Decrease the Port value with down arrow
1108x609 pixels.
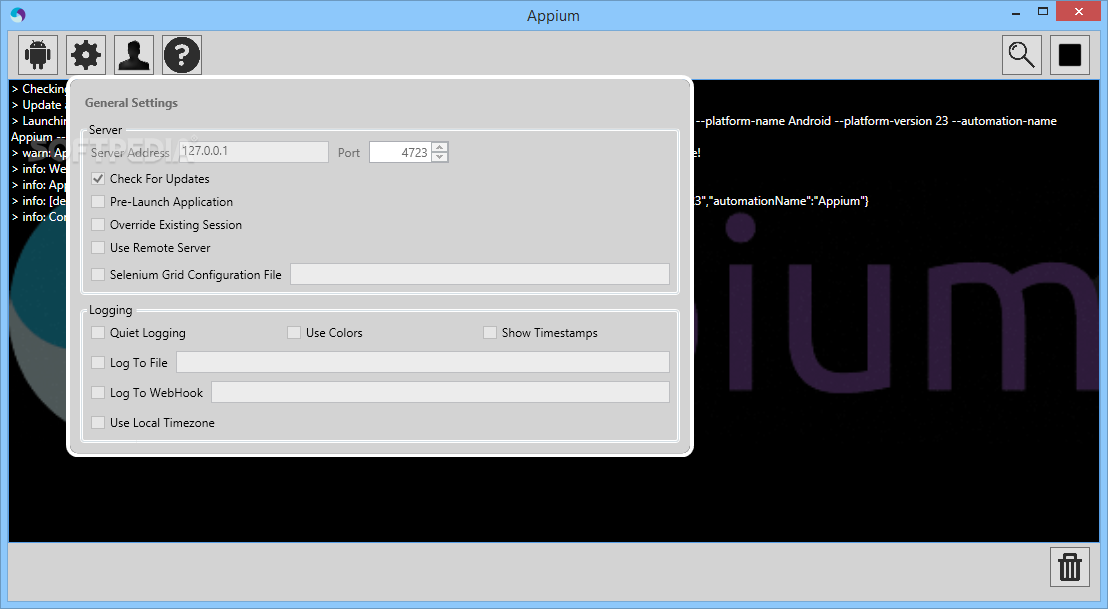pyautogui.click(x=440, y=157)
